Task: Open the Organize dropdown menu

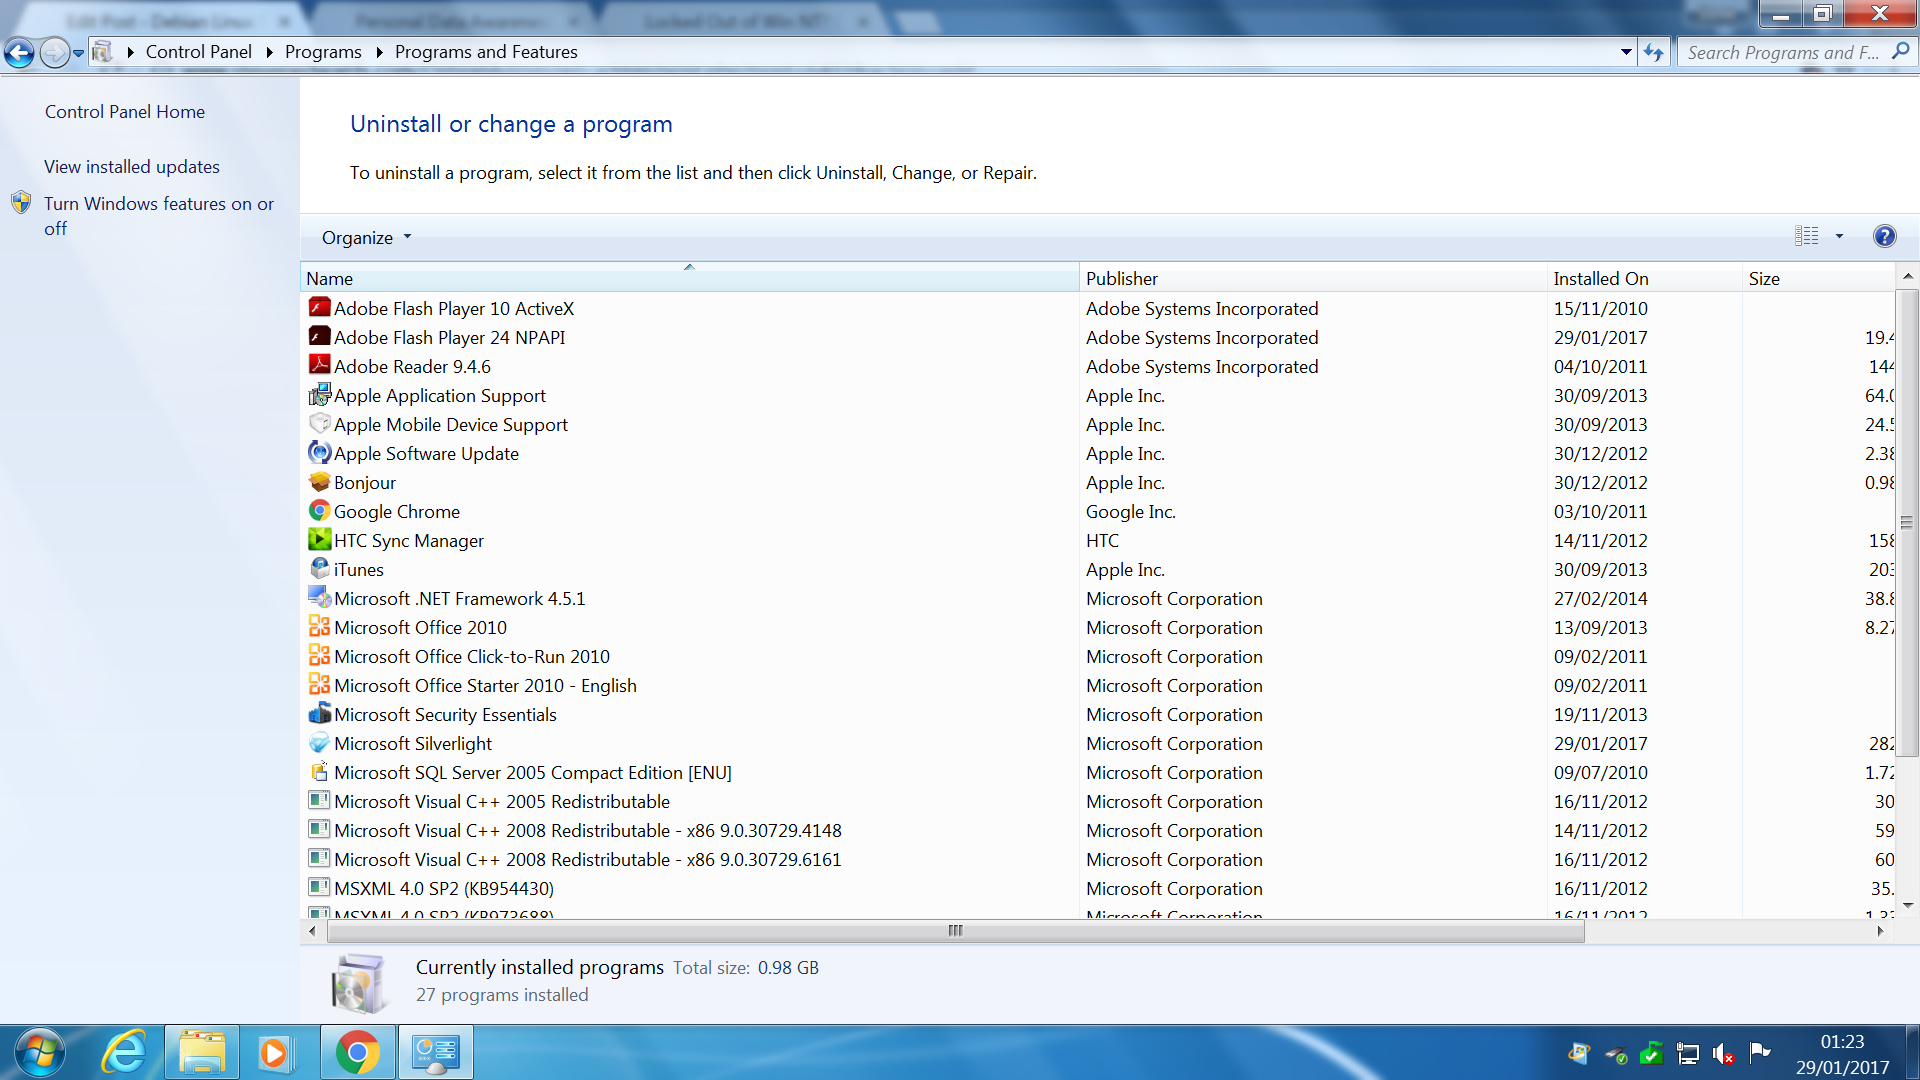Action: [x=366, y=238]
